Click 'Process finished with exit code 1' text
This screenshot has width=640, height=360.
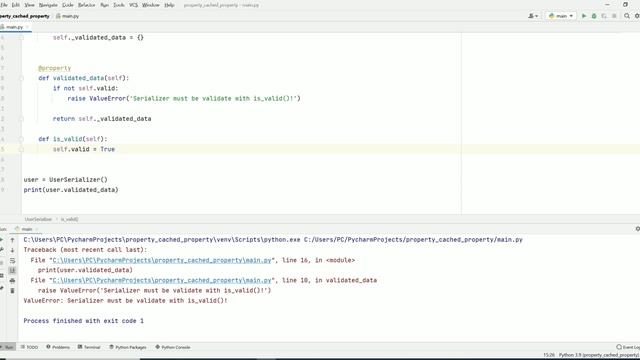click(x=84, y=321)
